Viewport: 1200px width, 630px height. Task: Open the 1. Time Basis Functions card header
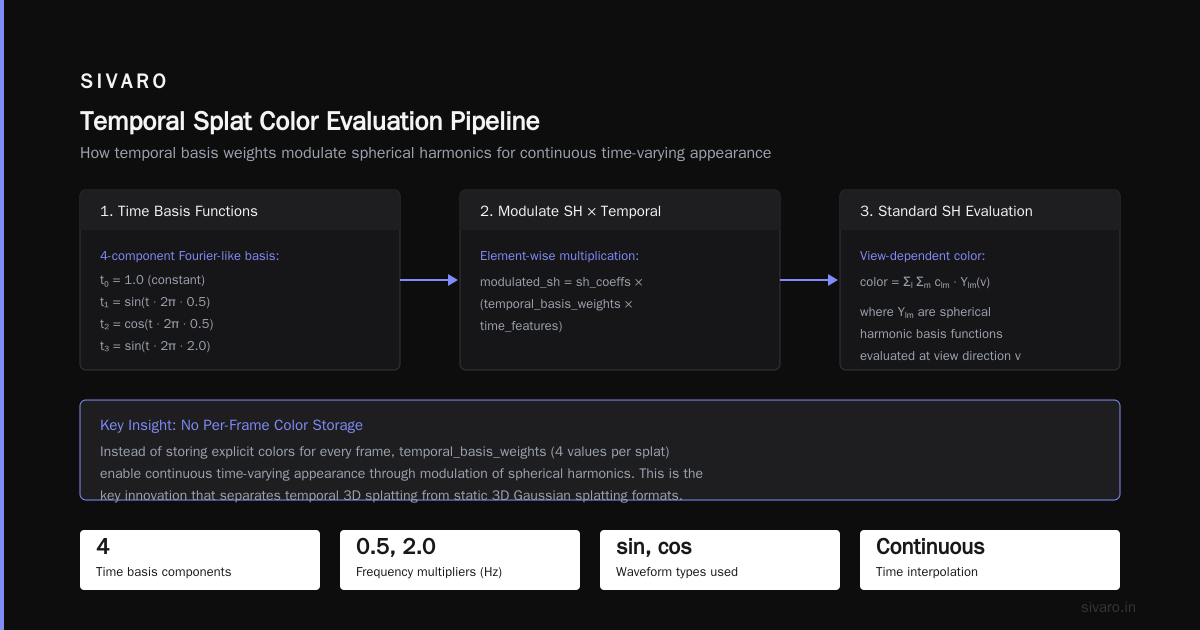[x=240, y=211]
